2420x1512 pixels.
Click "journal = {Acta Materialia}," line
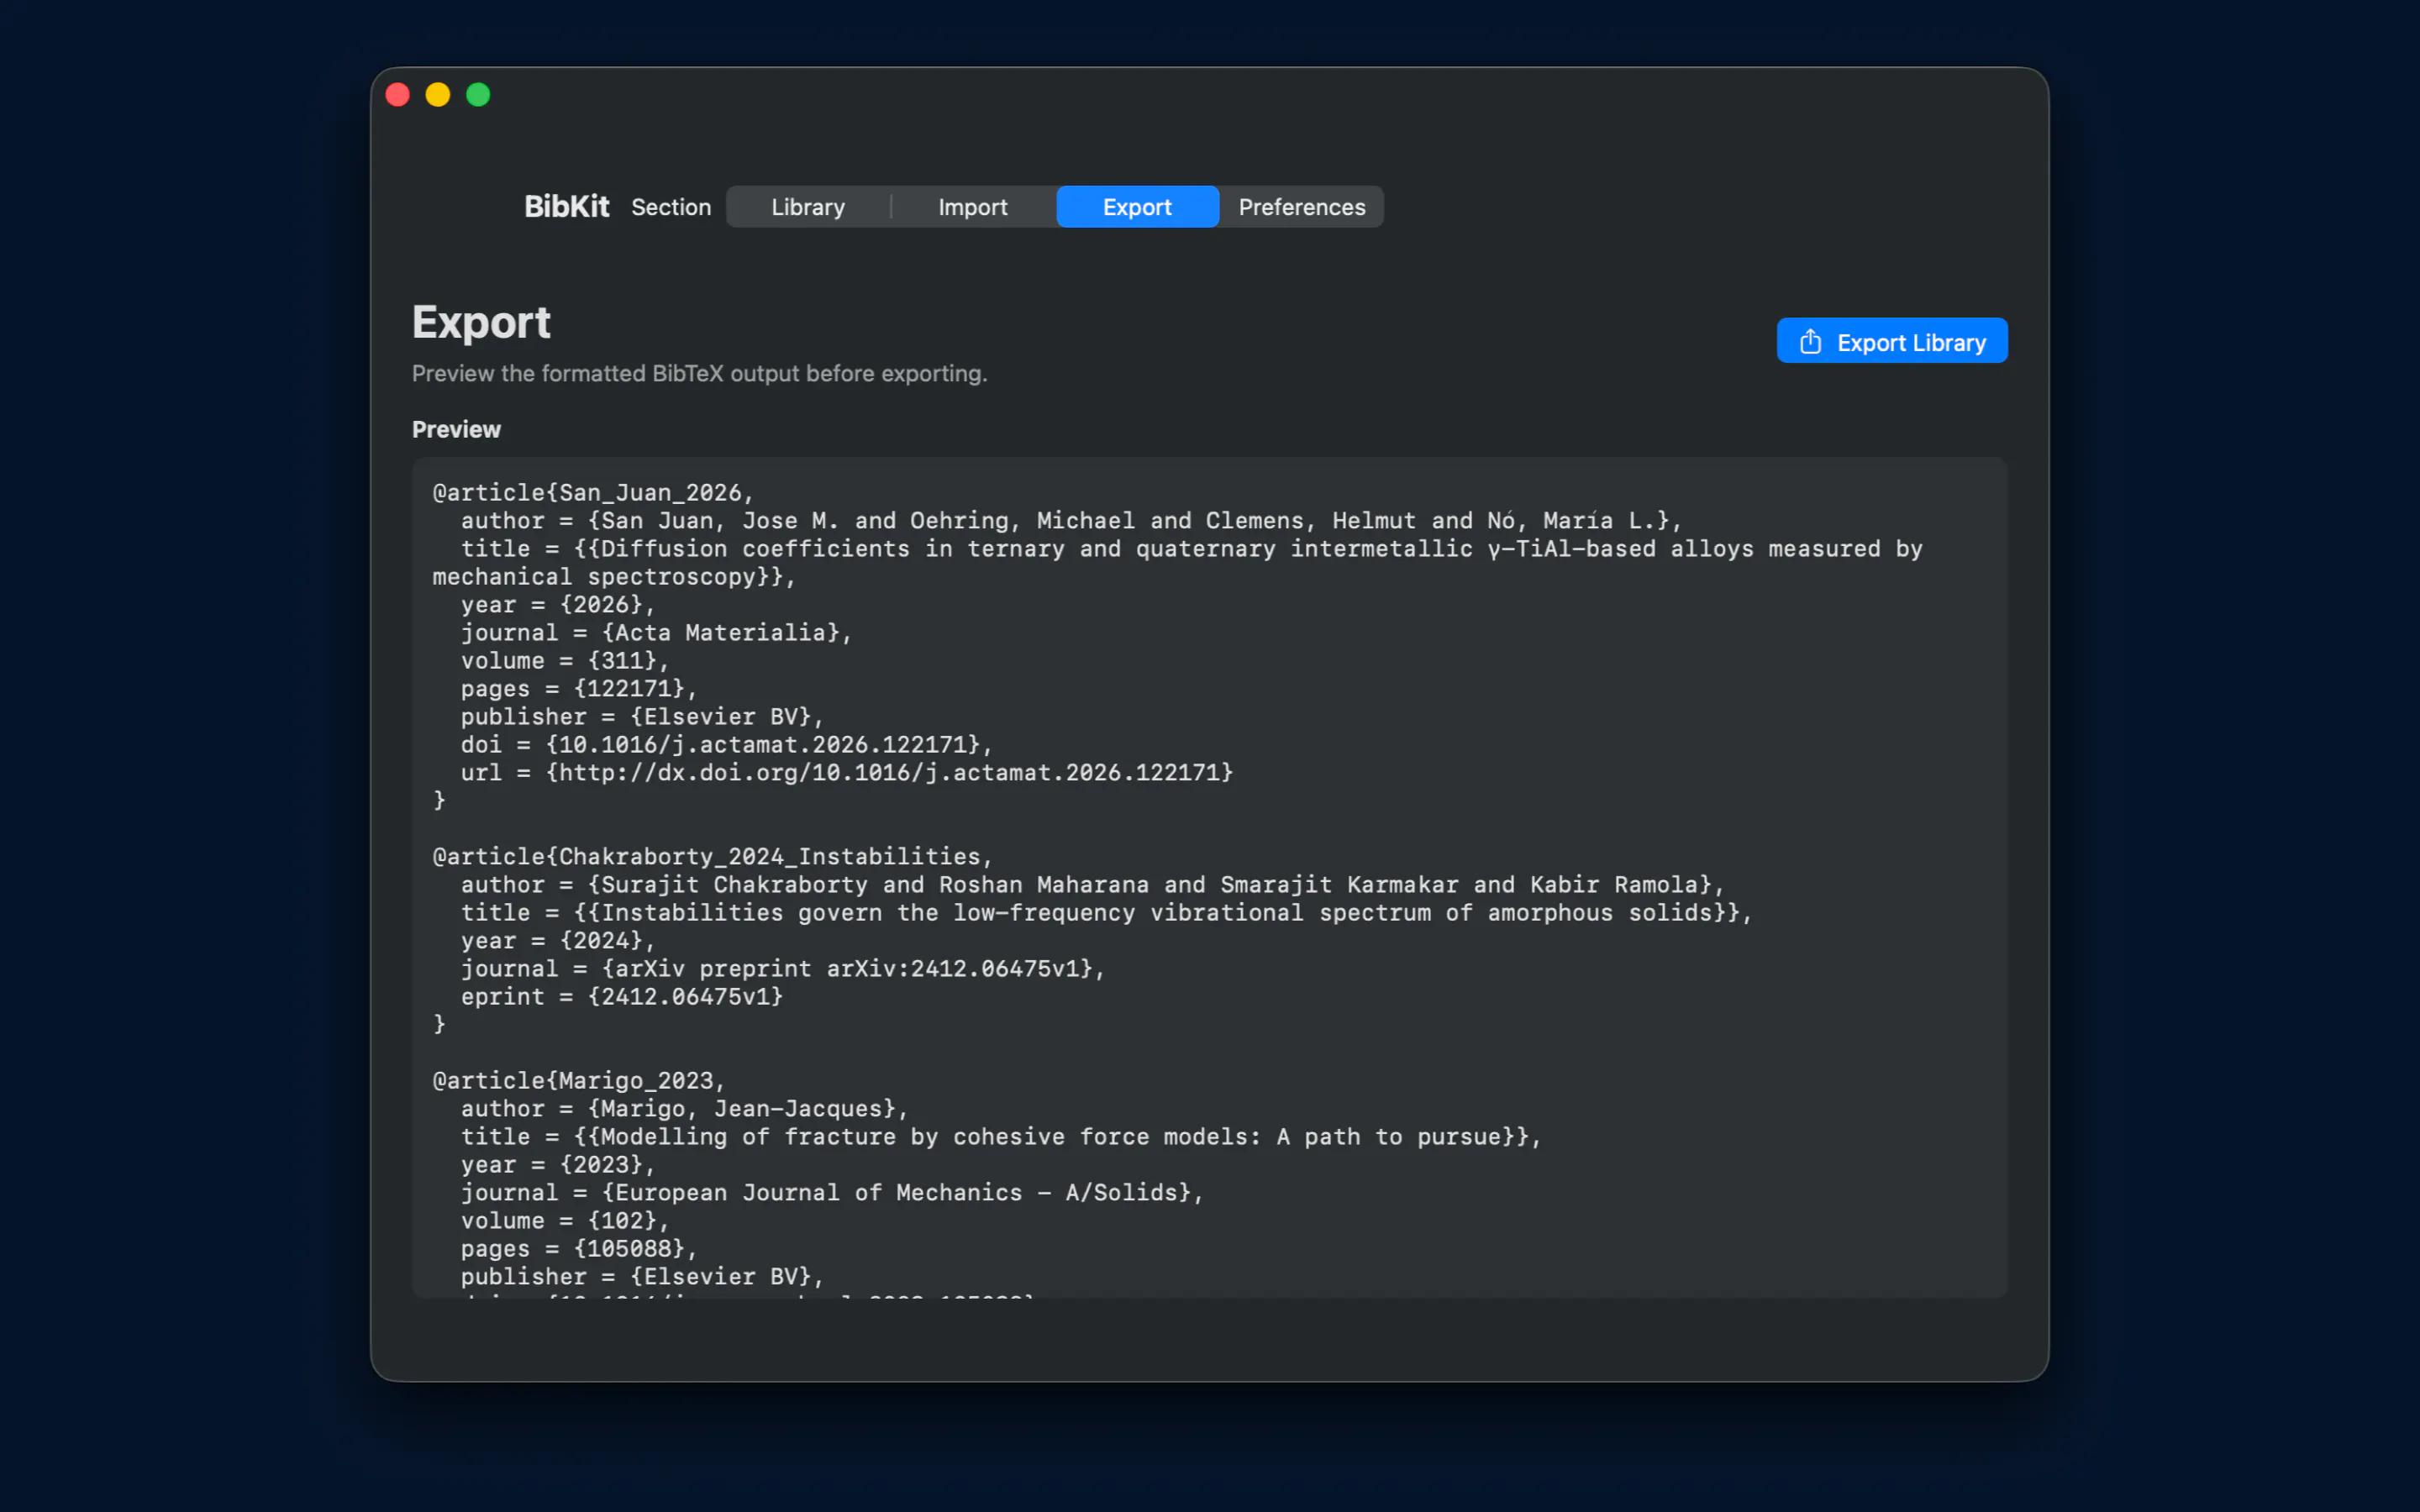[x=656, y=633]
